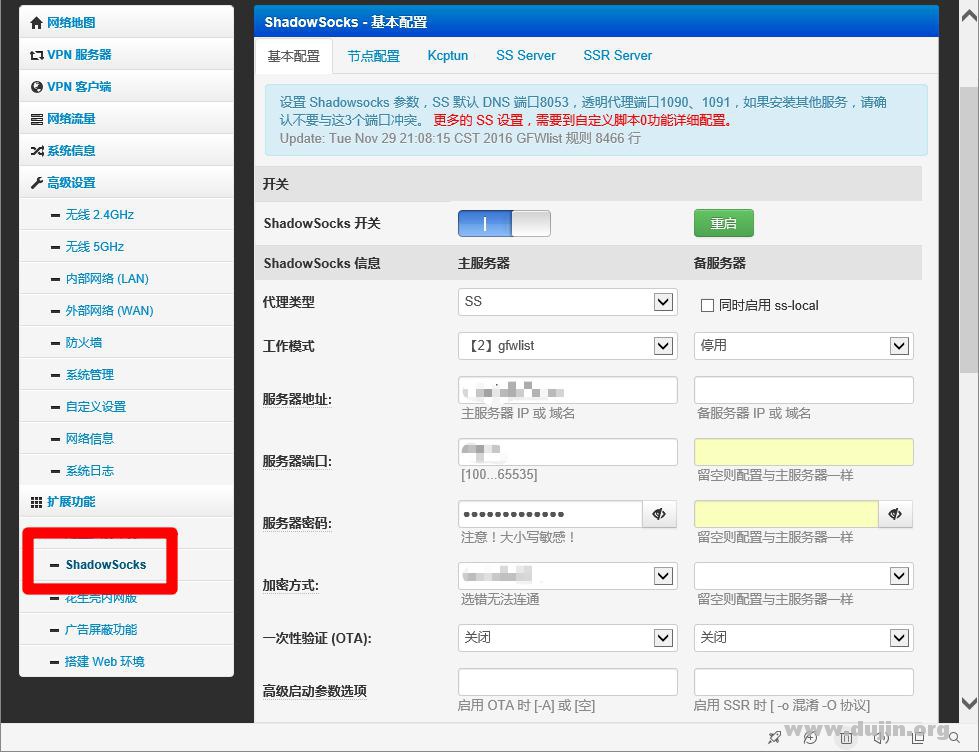Click the backup 服务器密码 yellow field
979x752 pixels.
(x=786, y=514)
